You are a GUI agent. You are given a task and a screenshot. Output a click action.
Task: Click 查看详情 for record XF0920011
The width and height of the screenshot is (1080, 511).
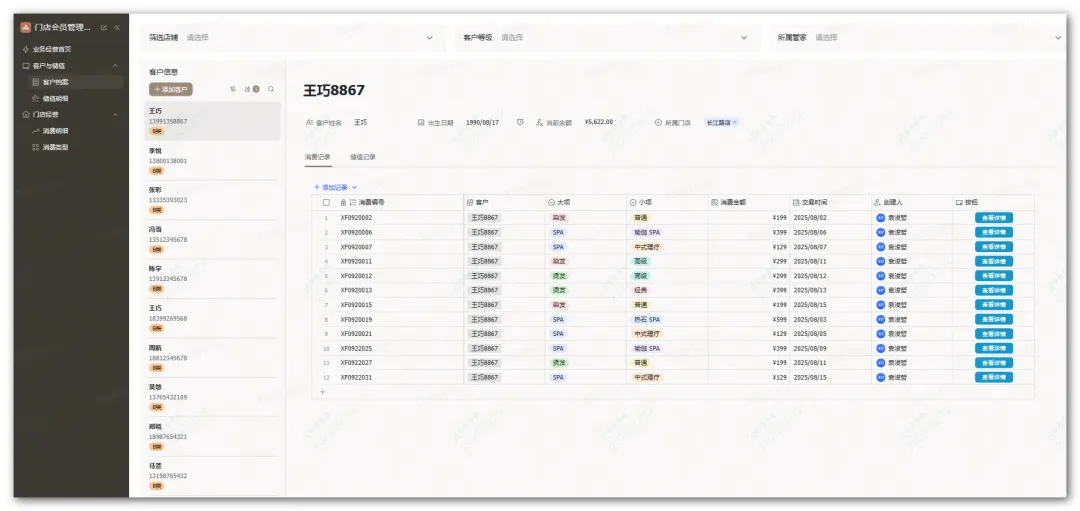[x=993, y=262]
